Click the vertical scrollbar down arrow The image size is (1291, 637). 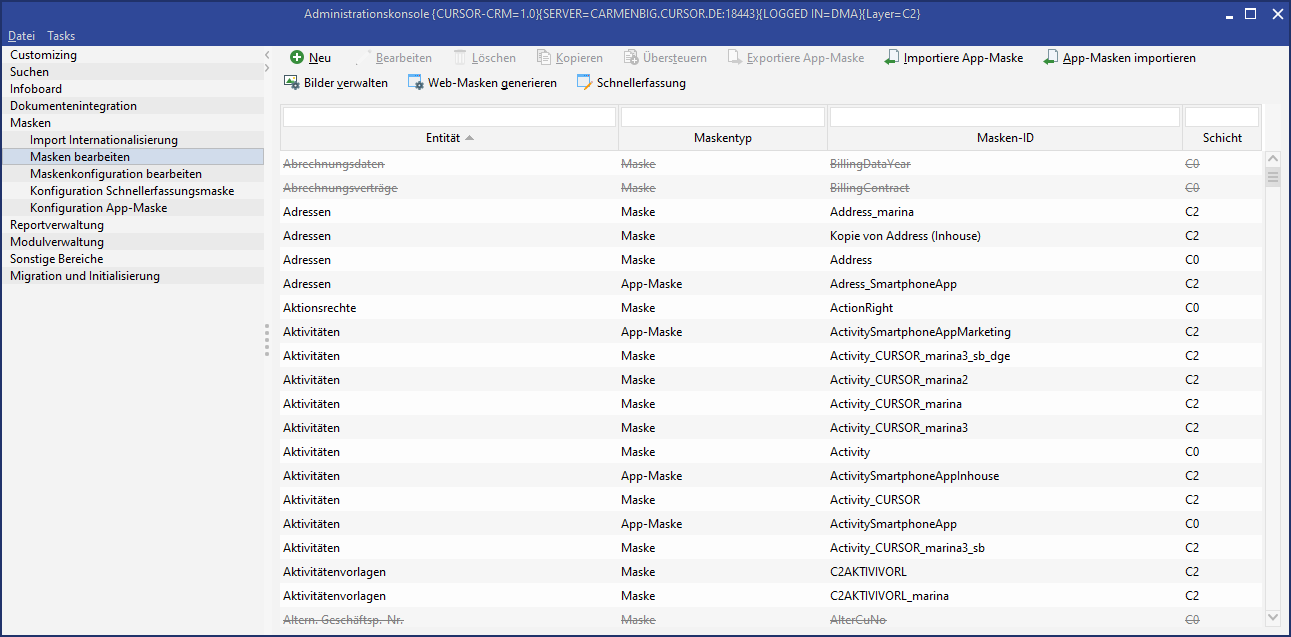1273,617
